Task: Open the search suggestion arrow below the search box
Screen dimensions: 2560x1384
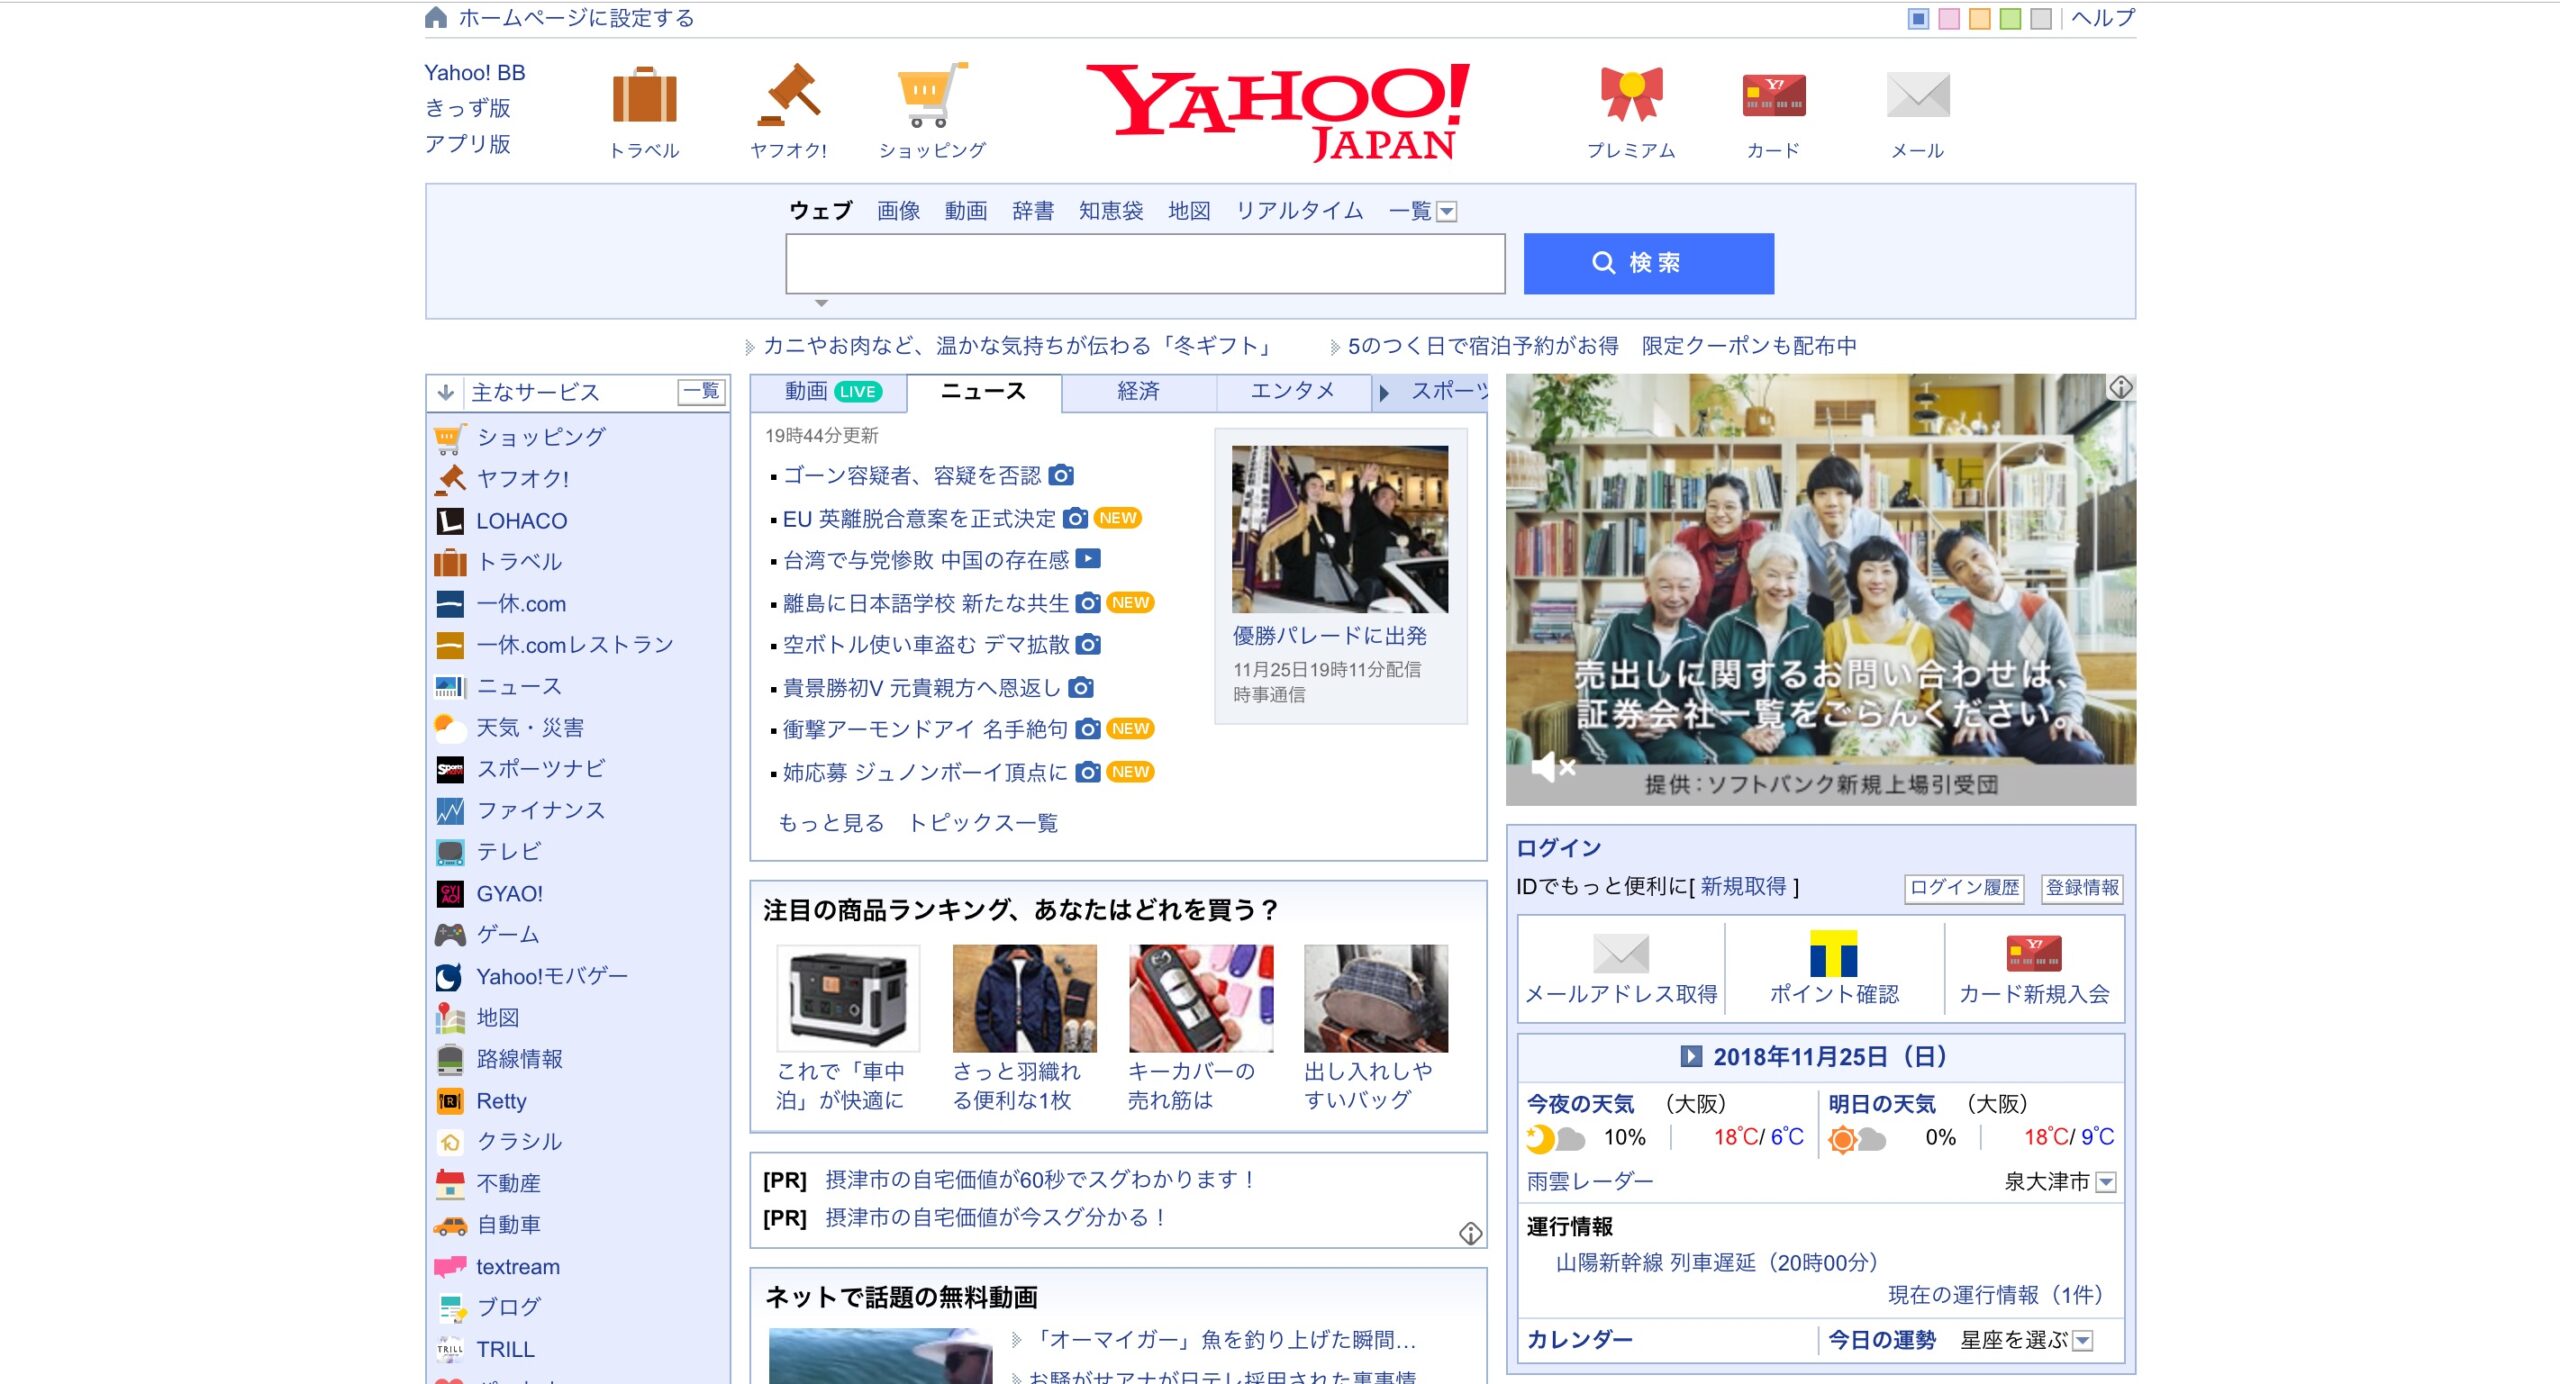Action: click(821, 303)
